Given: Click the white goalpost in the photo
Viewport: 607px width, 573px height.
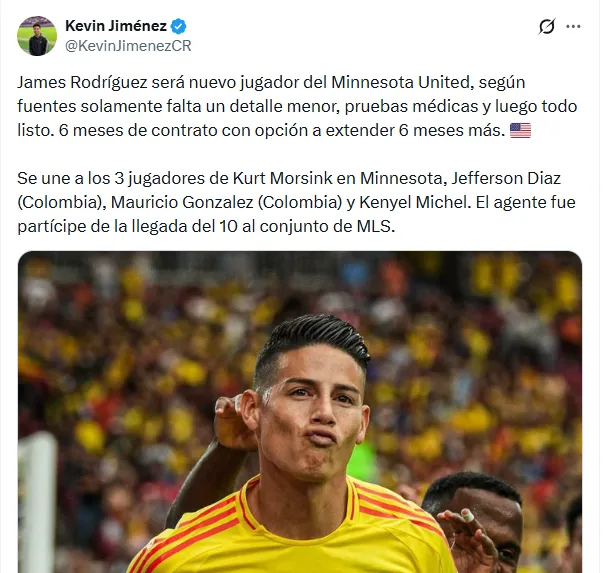Looking at the screenshot, I should (38, 499).
